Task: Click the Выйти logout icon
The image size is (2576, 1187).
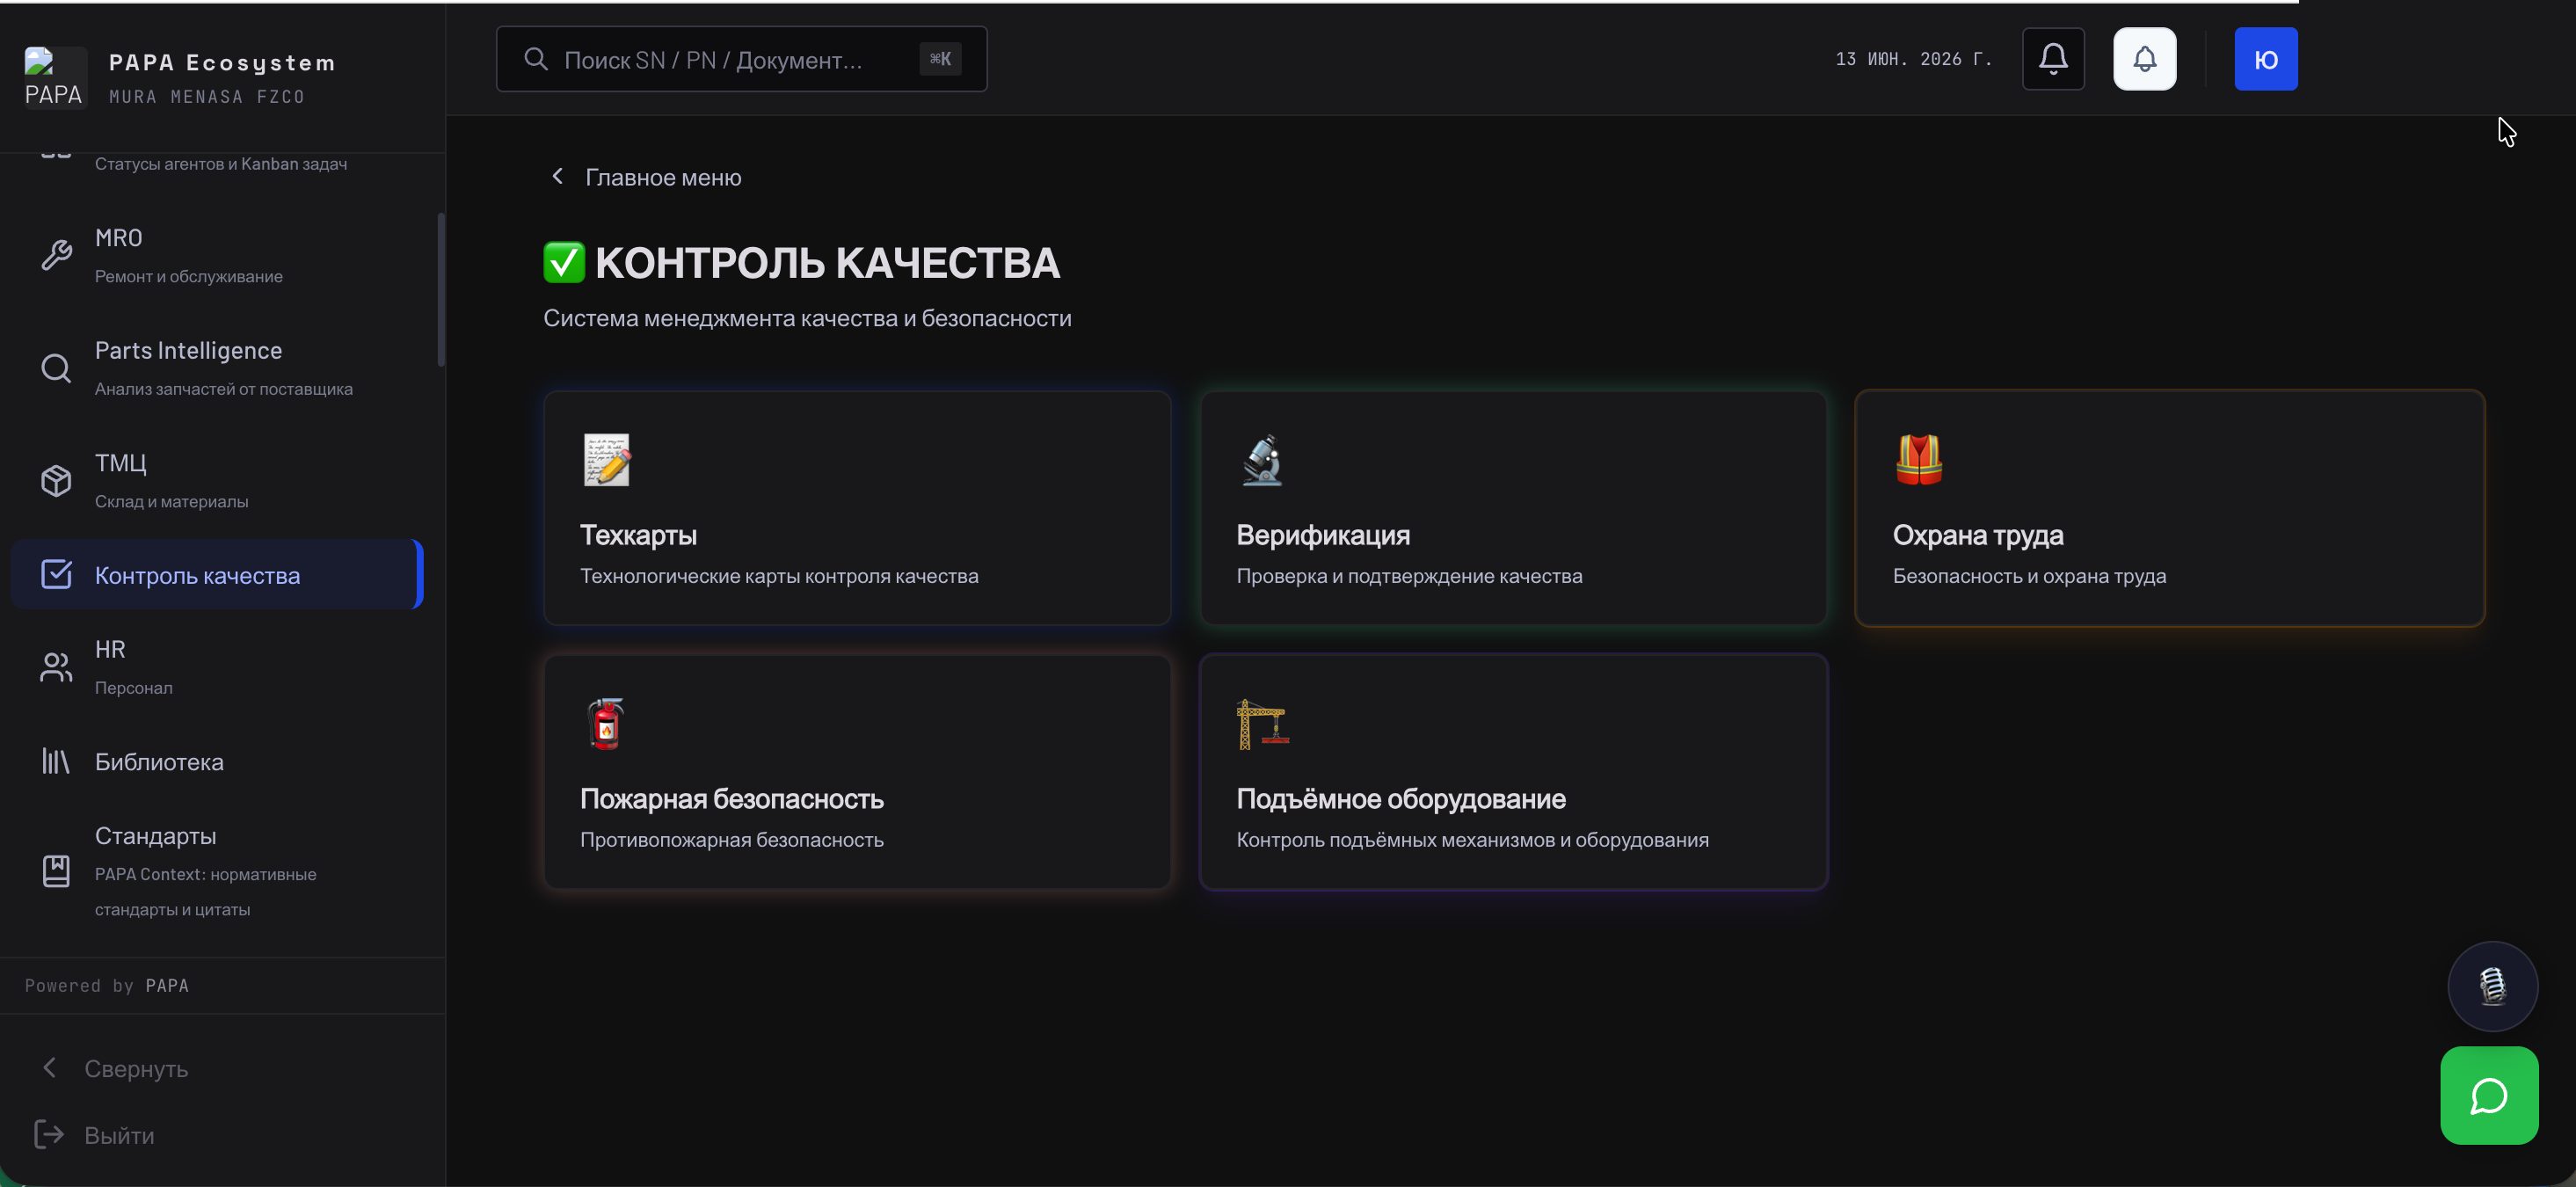Action: pyautogui.click(x=49, y=1134)
